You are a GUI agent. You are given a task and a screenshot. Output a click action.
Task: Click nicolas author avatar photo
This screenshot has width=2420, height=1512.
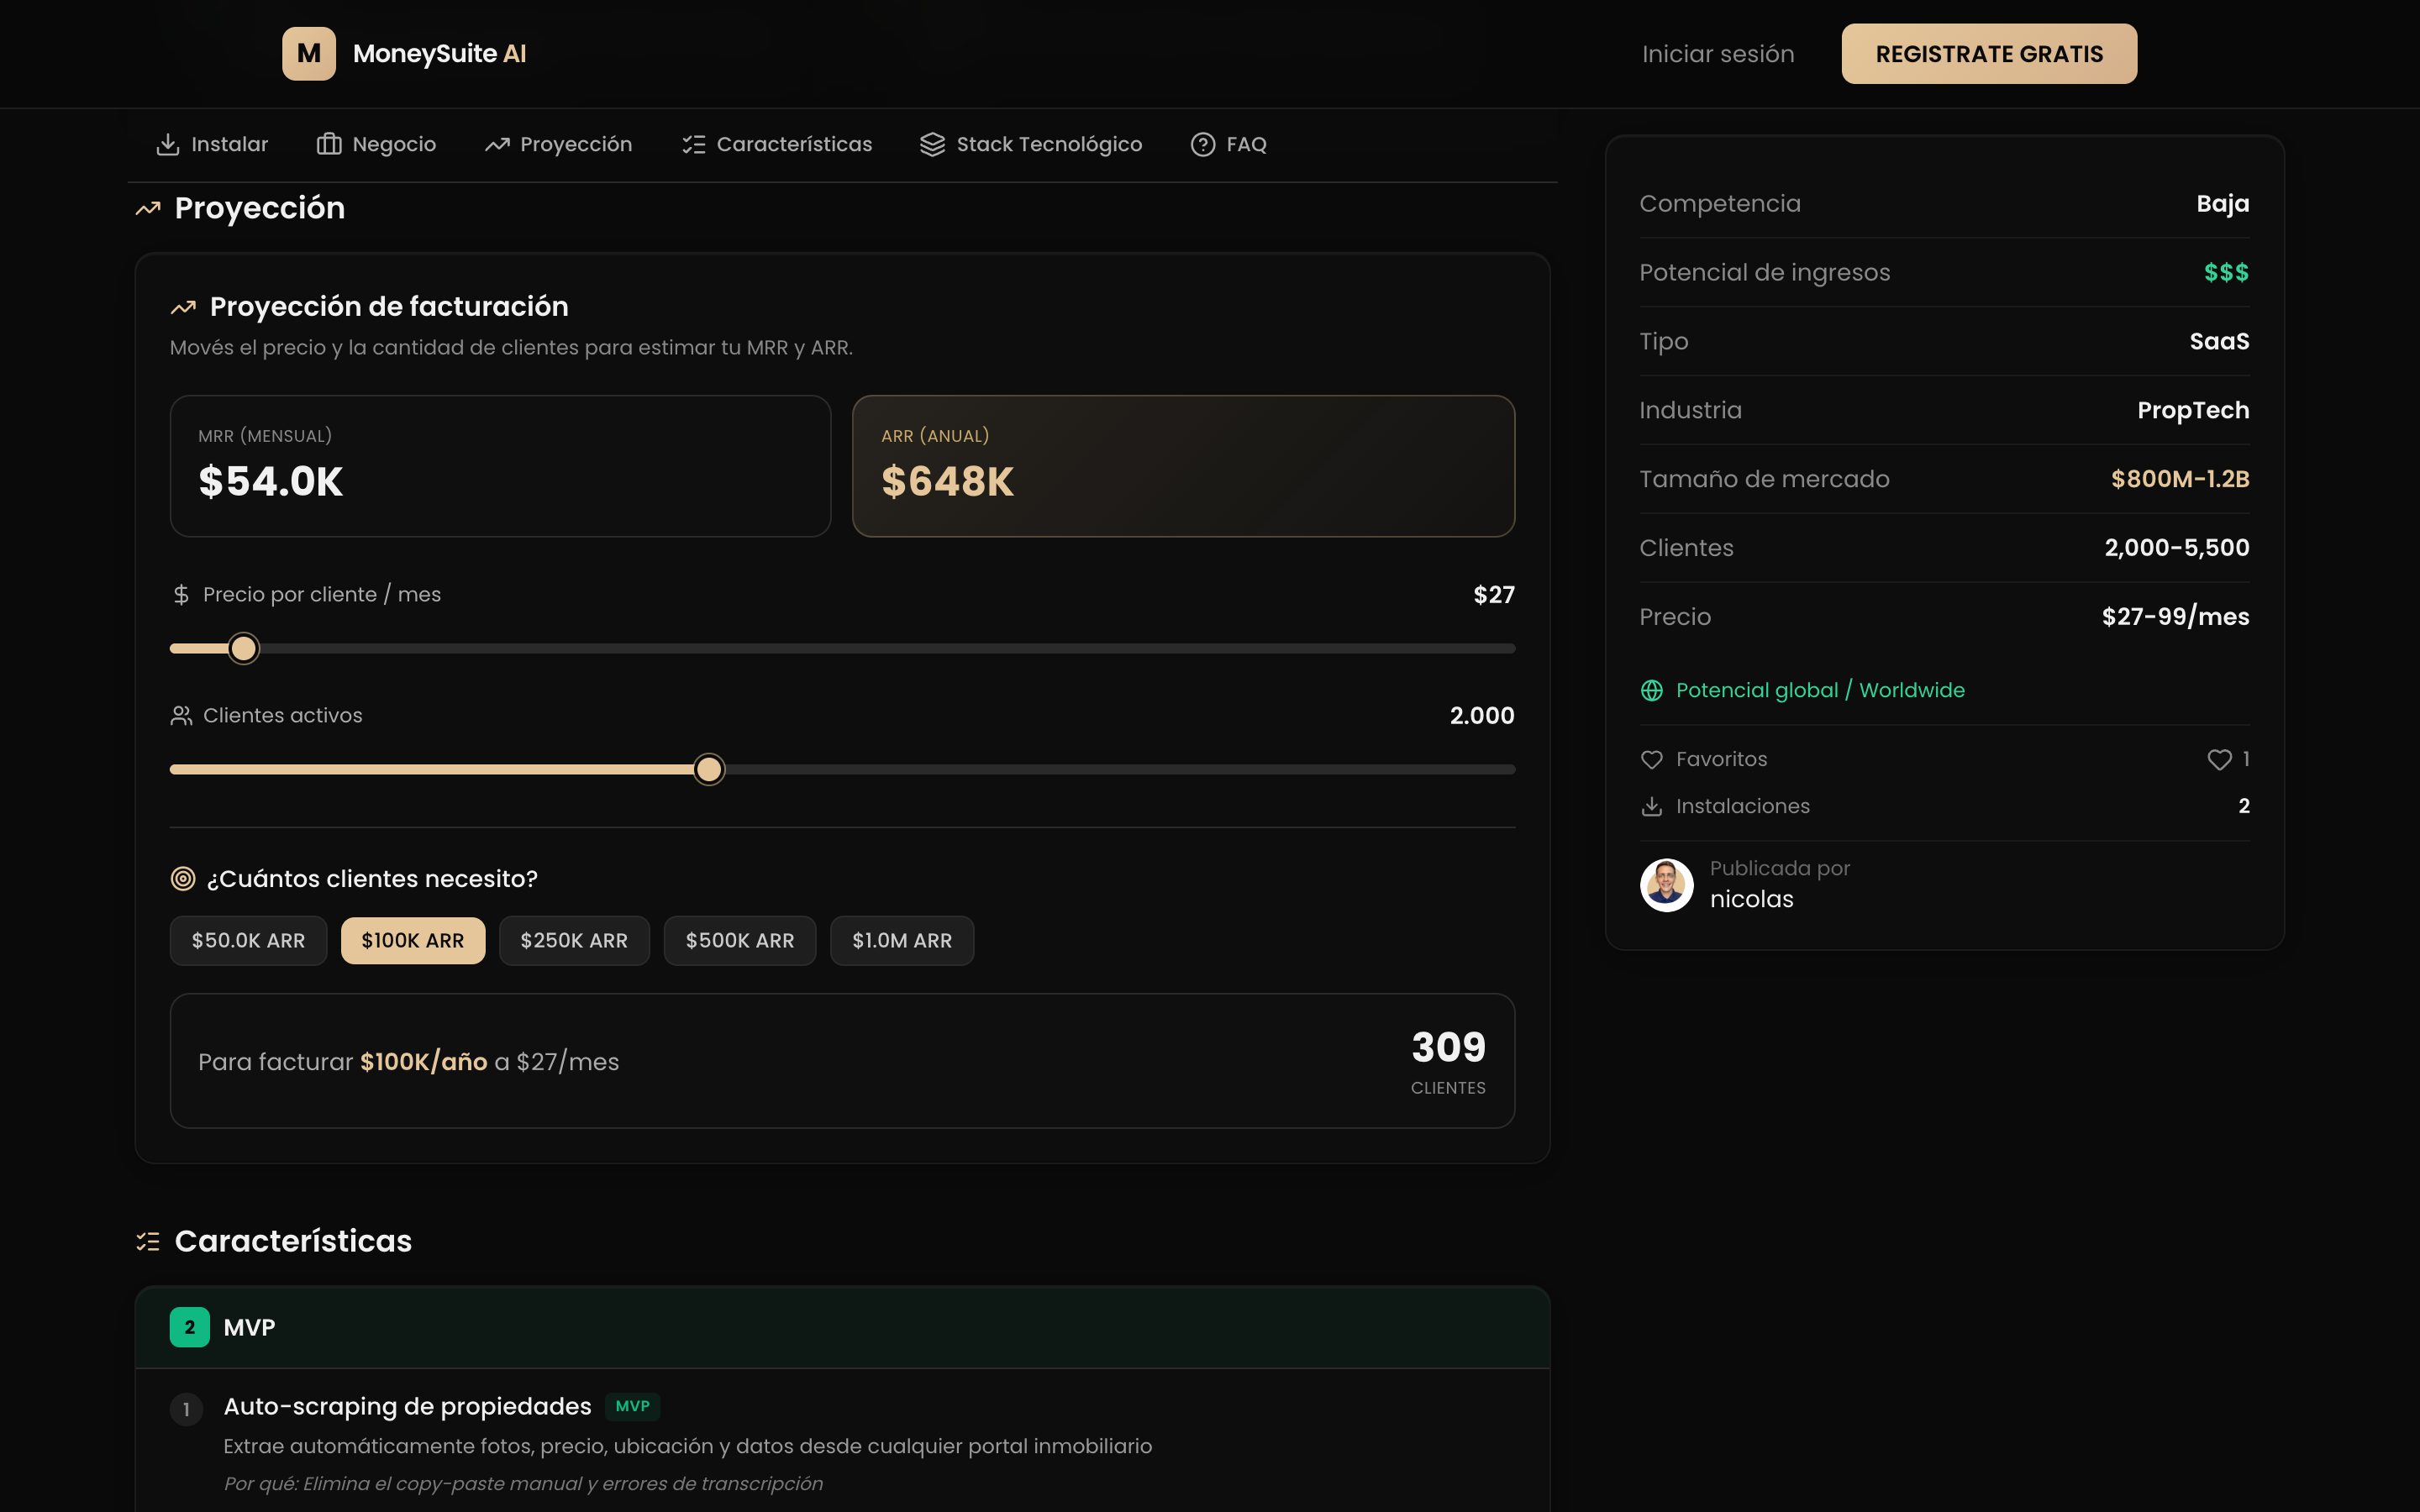point(1666,885)
